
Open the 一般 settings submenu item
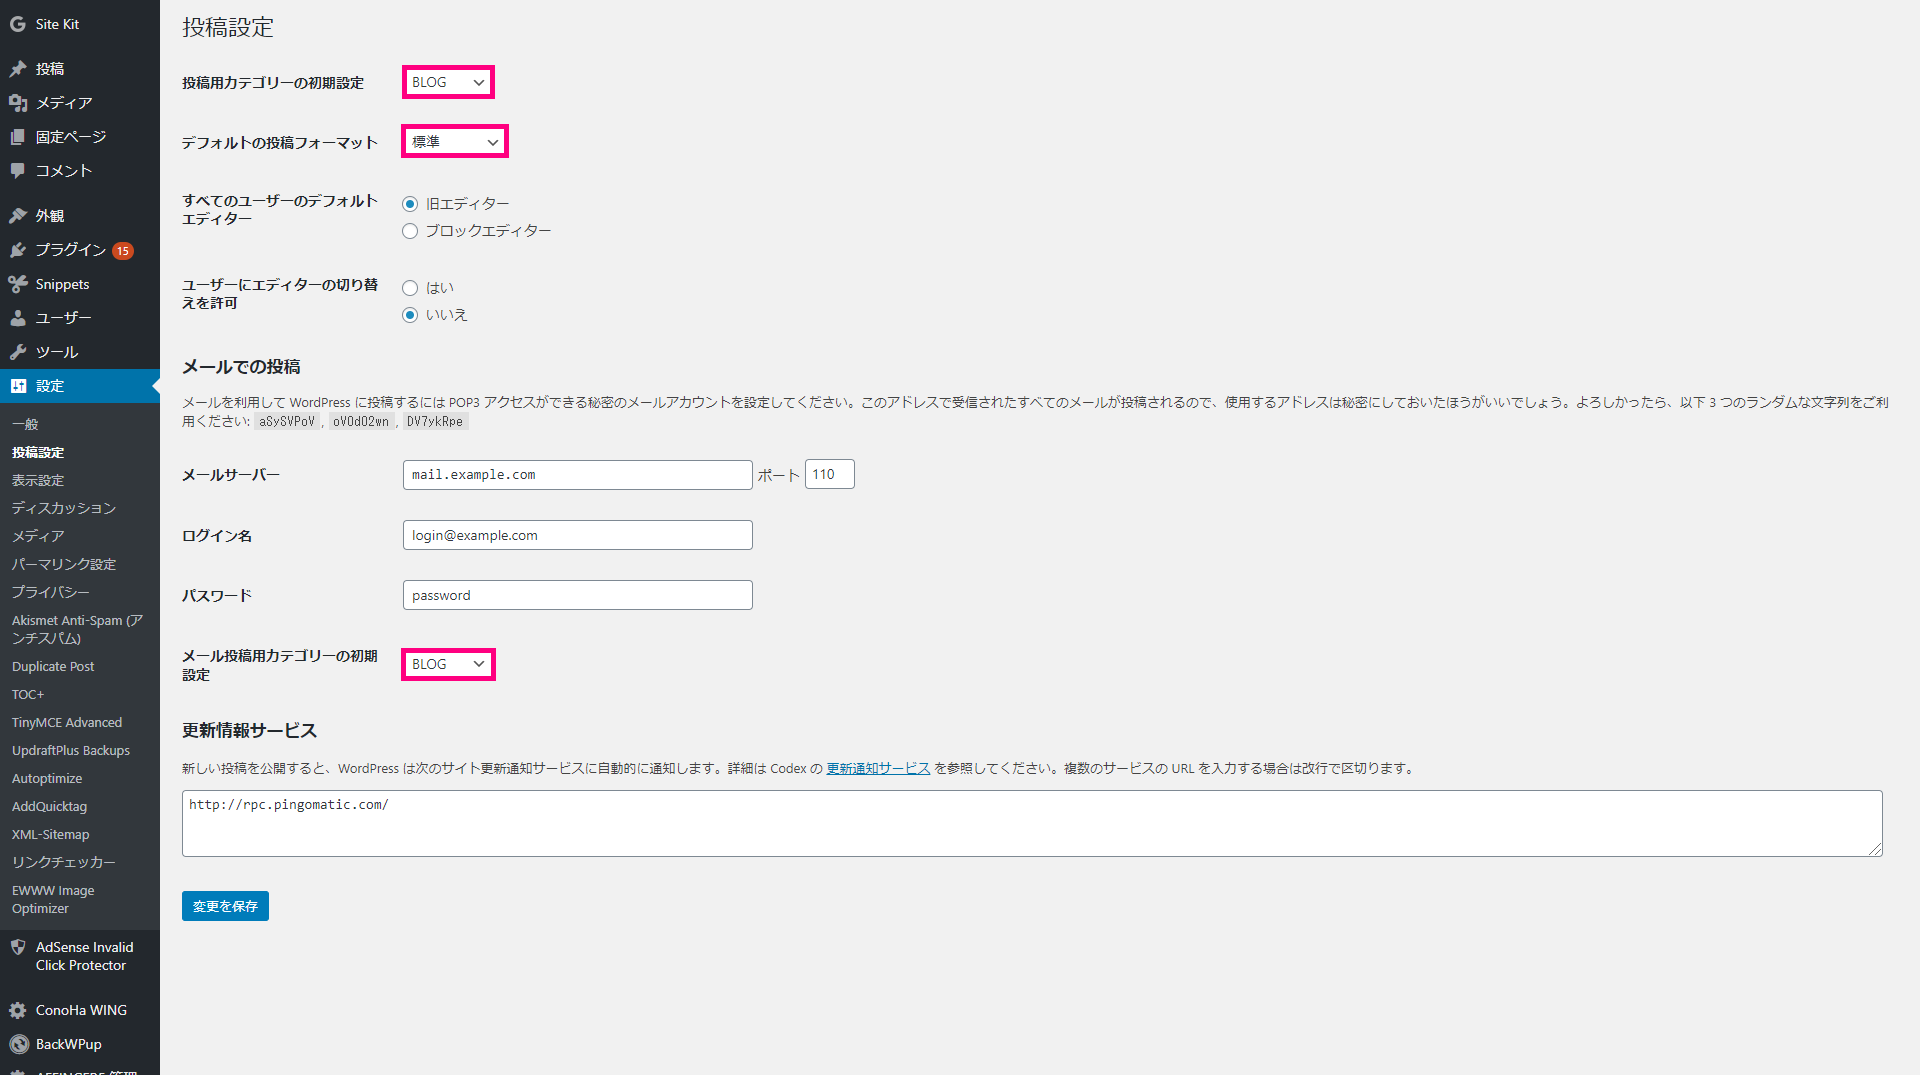[x=25, y=424]
